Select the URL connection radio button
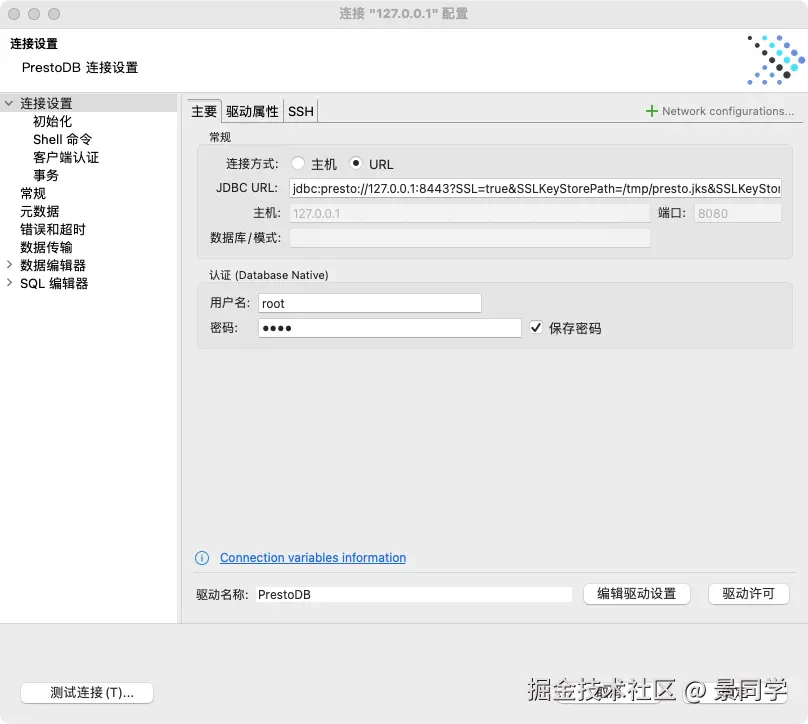Viewport: 808px width, 724px height. tap(356, 163)
